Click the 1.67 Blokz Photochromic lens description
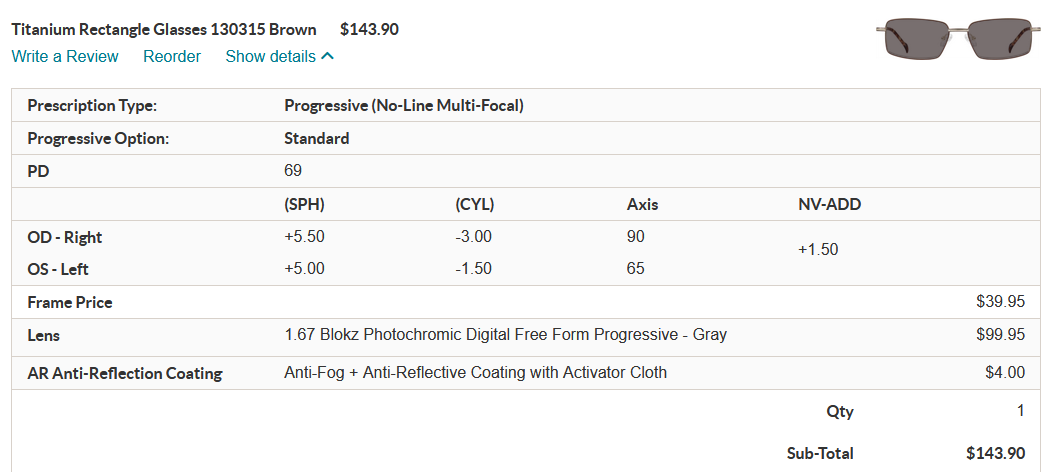 [x=506, y=335]
